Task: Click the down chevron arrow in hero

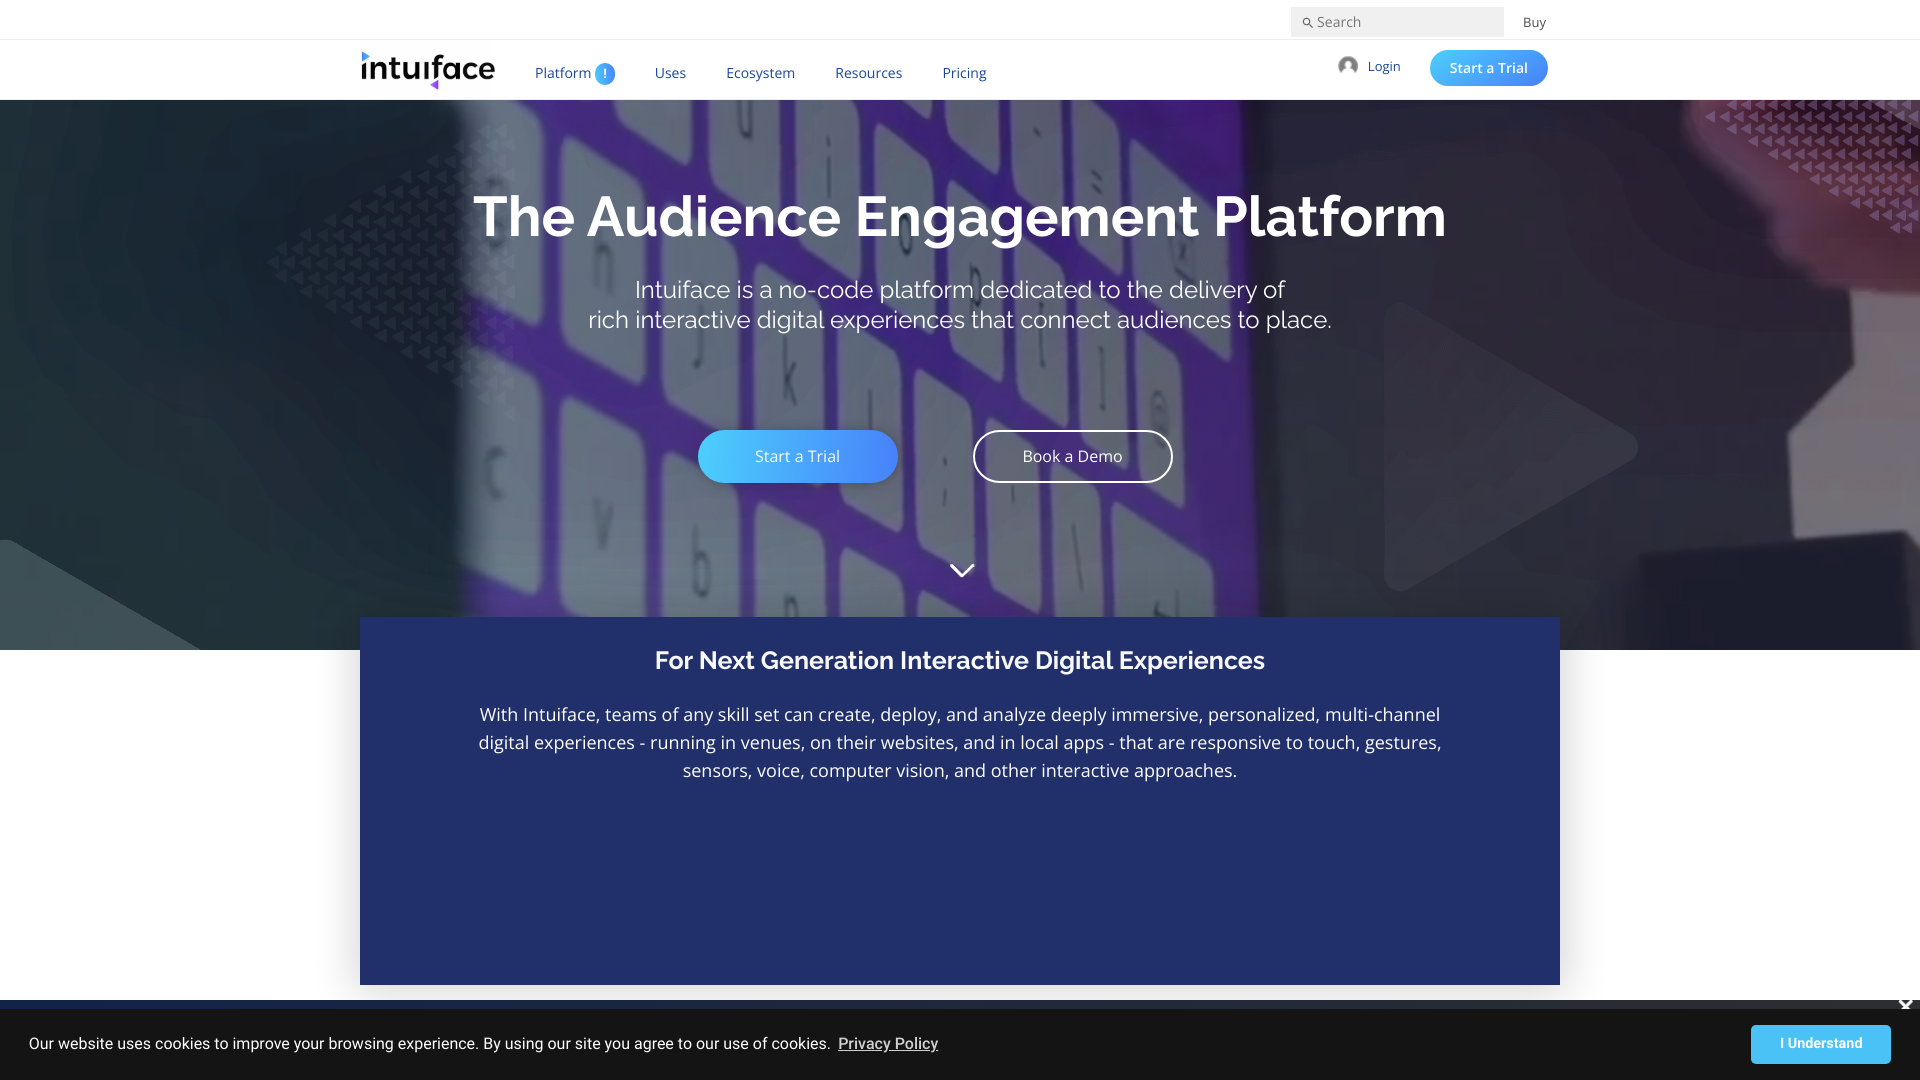Action: (x=962, y=570)
